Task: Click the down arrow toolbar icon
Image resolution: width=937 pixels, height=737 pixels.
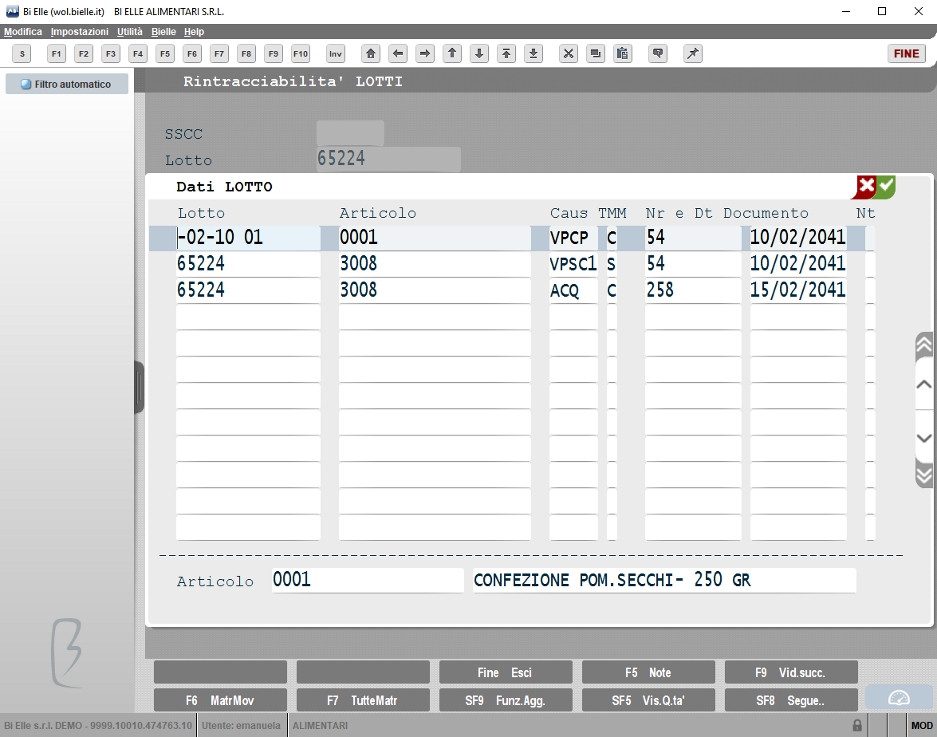Action: point(479,54)
